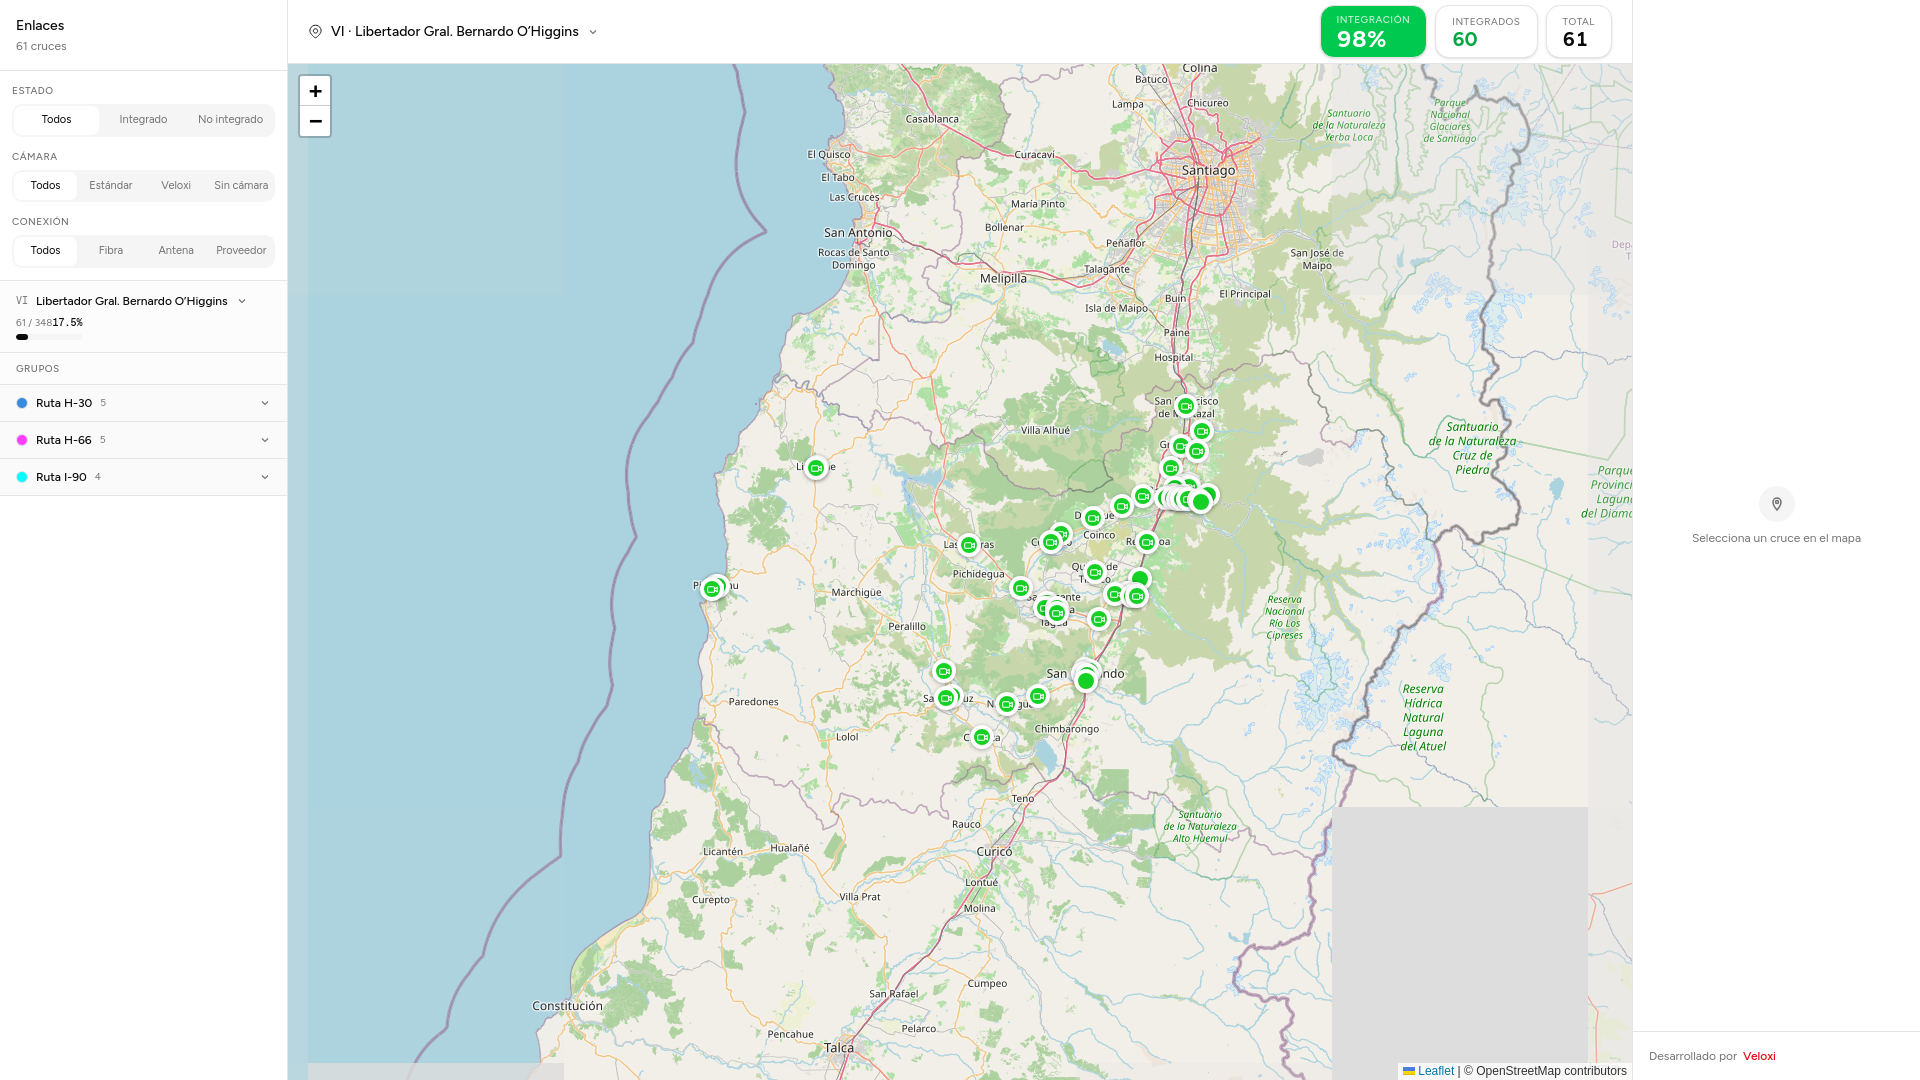Screen dimensions: 1920x1080
Task: Expand the Ruta H-30 group
Action: pyautogui.click(x=264, y=403)
